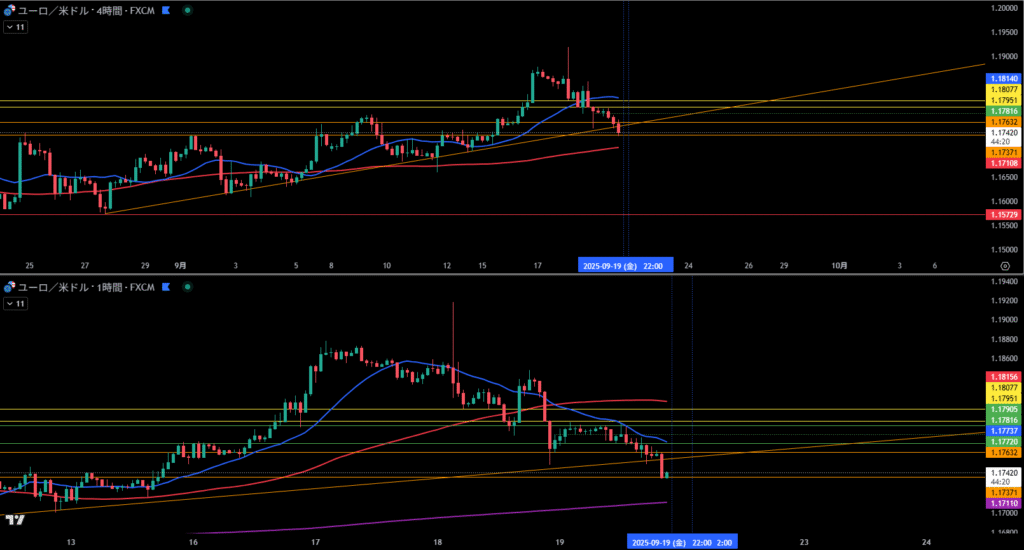Click the 10月 label on the 4時間 time axis
Viewport: 1024px width, 550px height.
tap(840, 266)
